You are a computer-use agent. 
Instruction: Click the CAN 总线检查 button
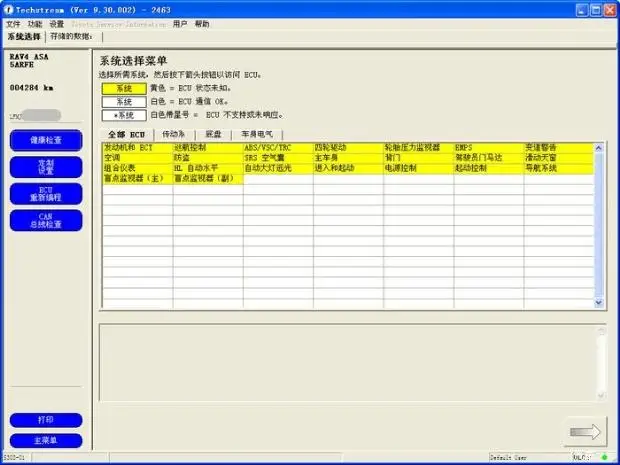tap(46, 221)
